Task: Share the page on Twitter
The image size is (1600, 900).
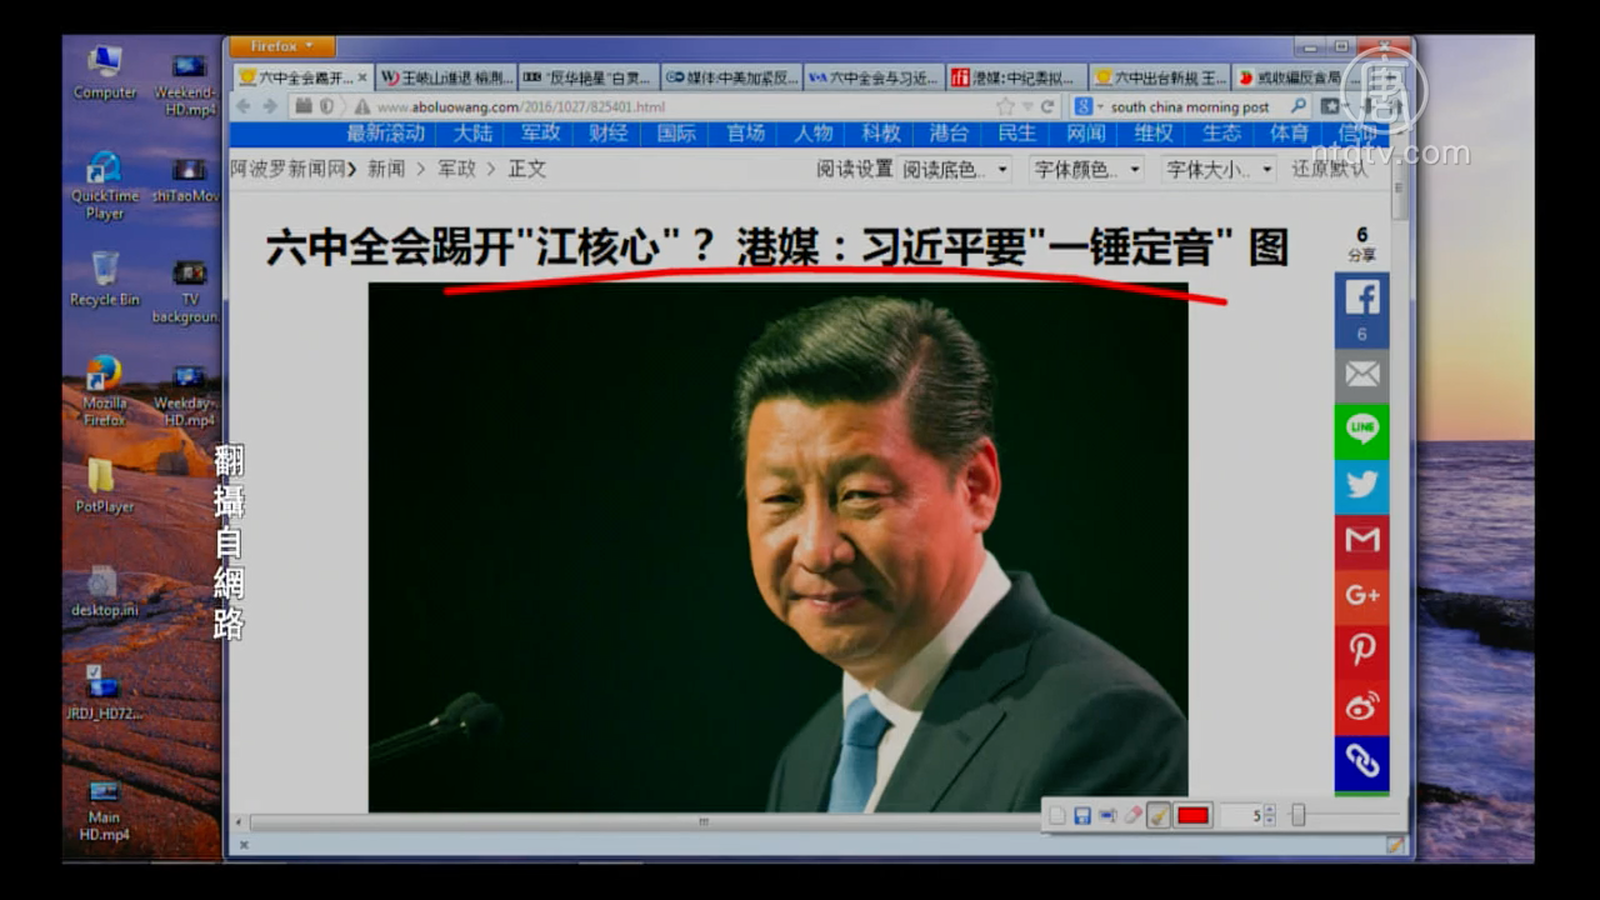Action: click(x=1361, y=486)
